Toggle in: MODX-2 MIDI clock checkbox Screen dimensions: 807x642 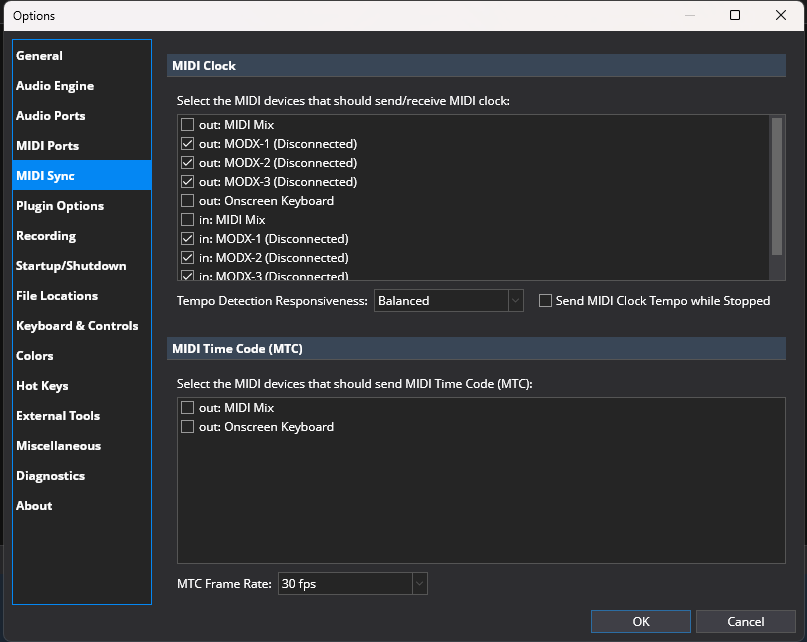(187, 258)
